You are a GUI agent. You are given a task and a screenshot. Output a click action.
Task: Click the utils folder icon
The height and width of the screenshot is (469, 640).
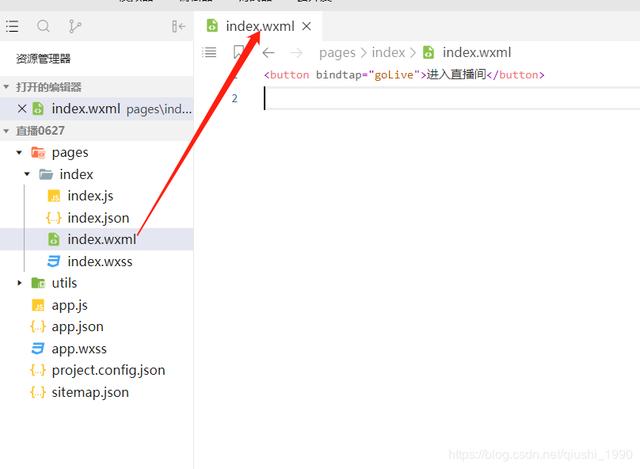[38, 283]
